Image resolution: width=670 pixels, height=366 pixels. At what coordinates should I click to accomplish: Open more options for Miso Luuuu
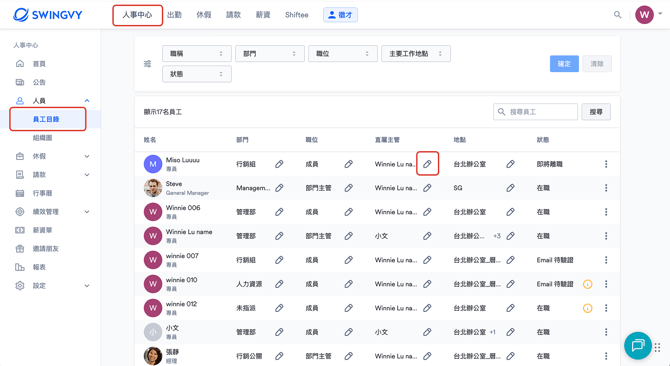coord(606,164)
